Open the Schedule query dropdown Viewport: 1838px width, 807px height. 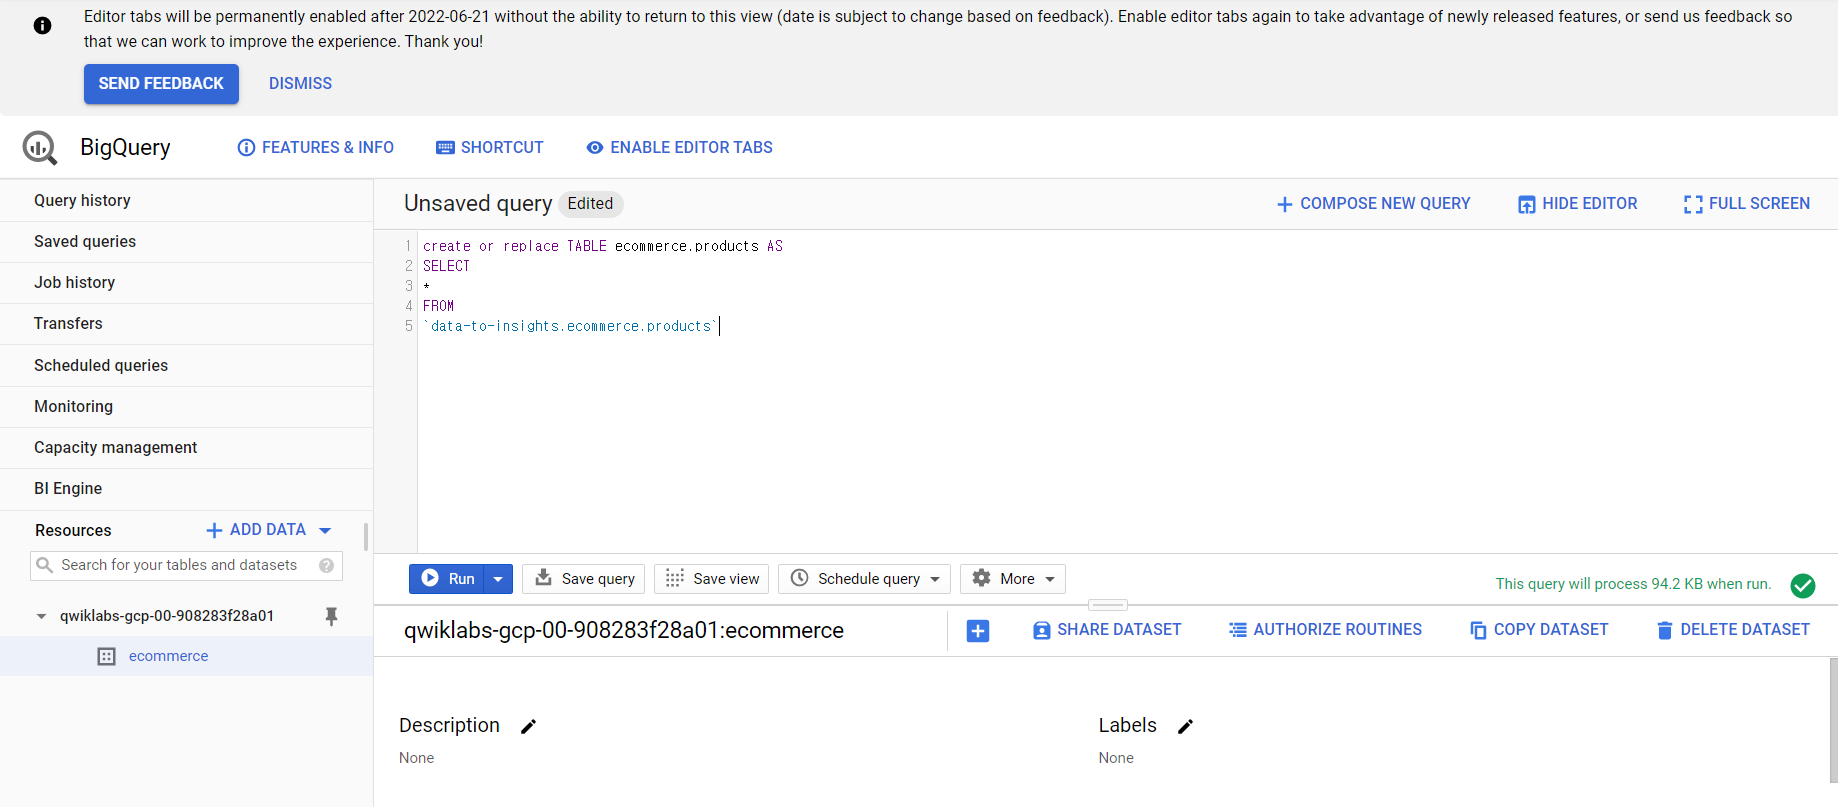point(864,579)
